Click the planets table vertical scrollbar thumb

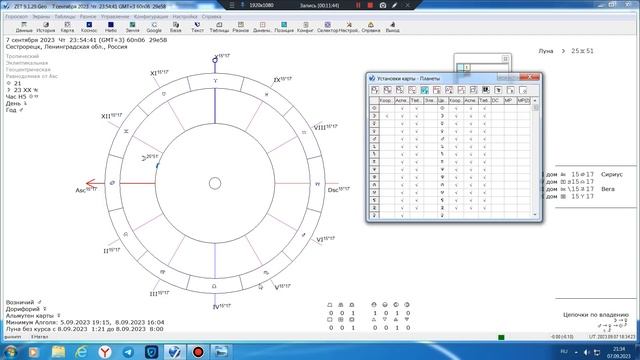pos(536,108)
